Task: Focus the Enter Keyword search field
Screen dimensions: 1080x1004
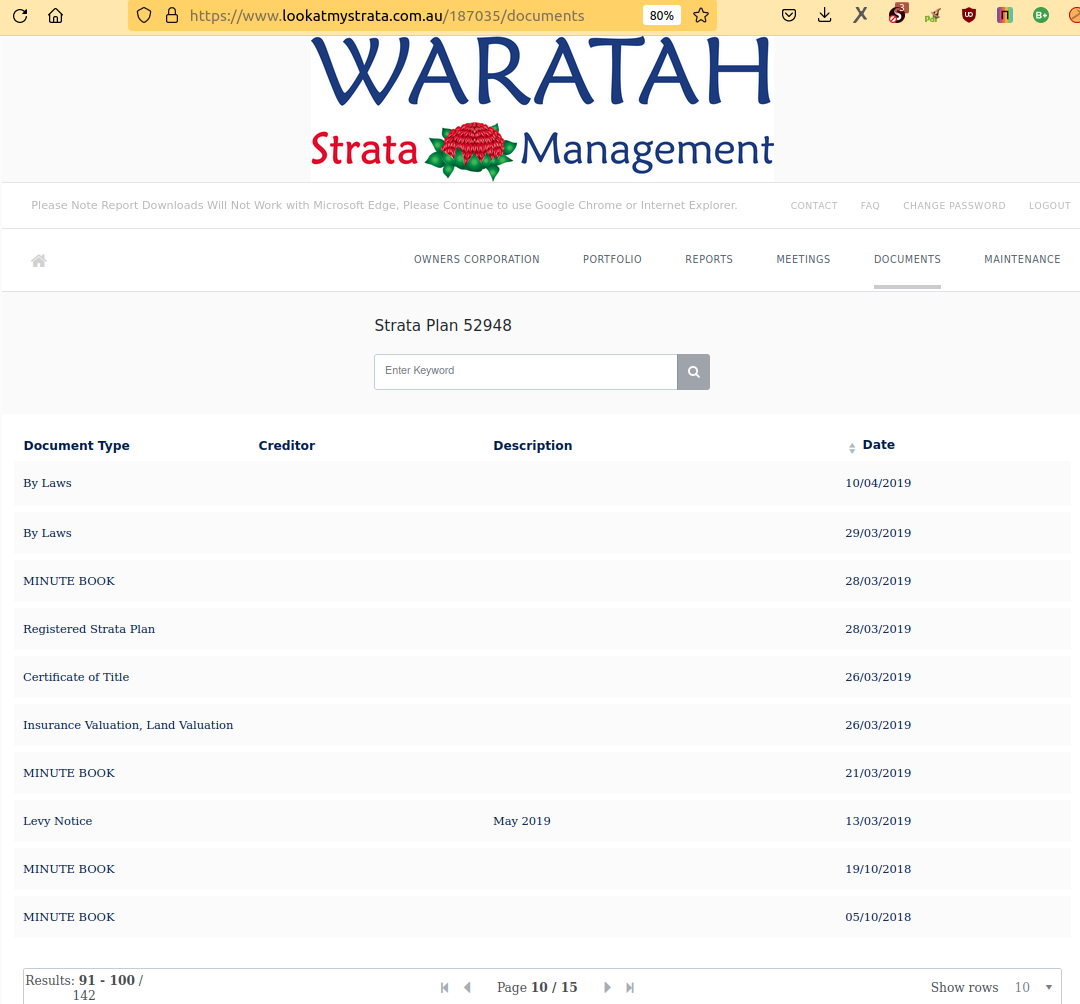Action: click(x=526, y=372)
